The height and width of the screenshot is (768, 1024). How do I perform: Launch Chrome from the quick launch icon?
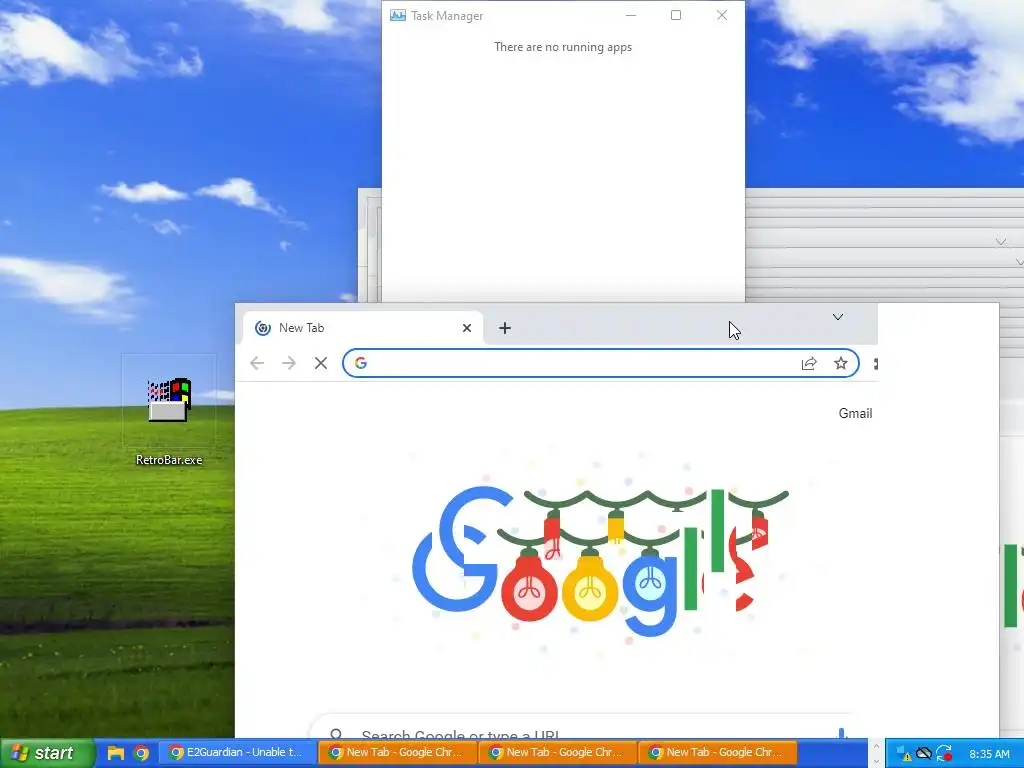[x=141, y=753]
